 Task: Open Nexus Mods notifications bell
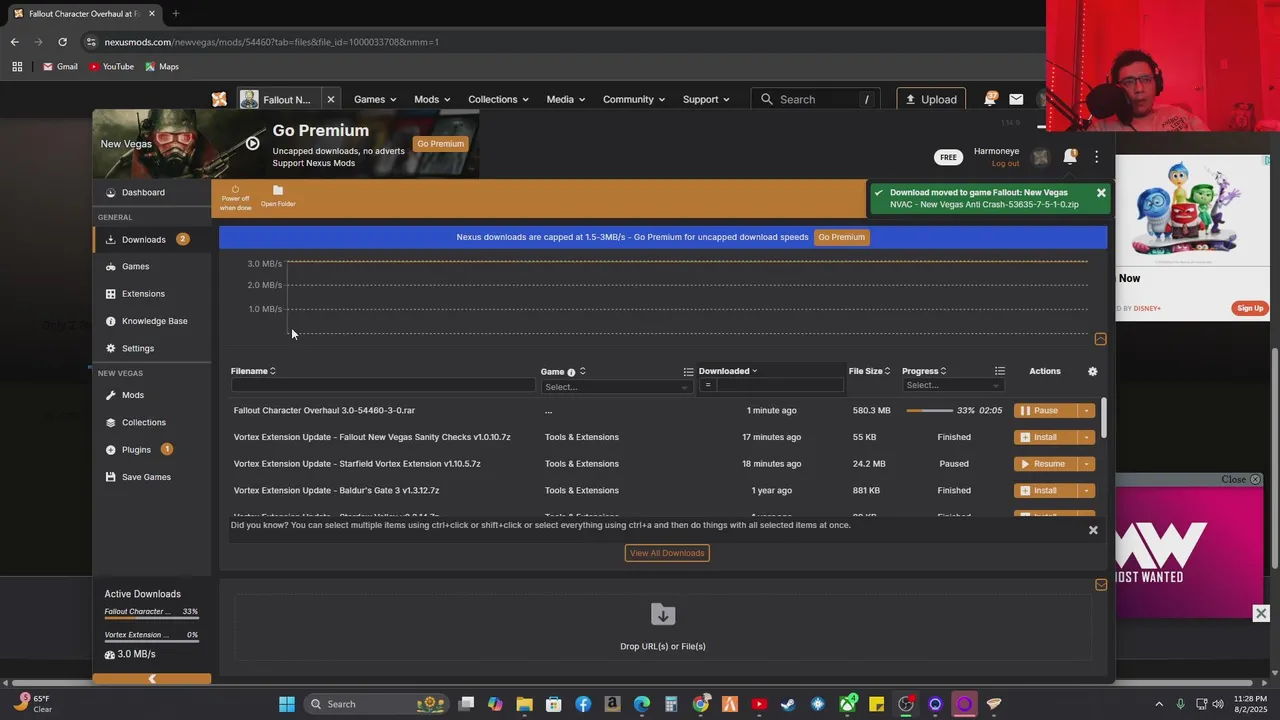[990, 99]
